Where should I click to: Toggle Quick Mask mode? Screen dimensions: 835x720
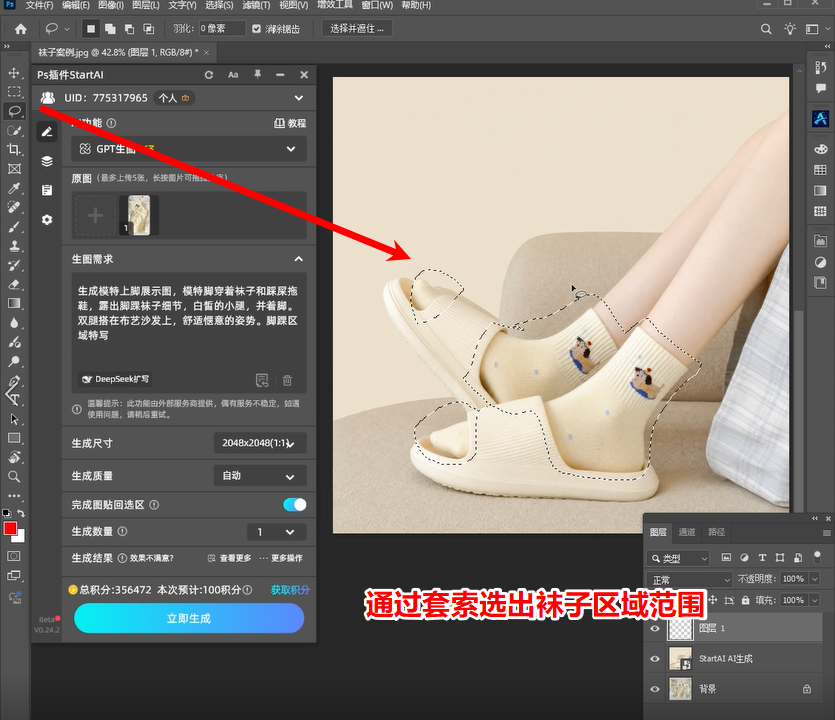pos(14,556)
